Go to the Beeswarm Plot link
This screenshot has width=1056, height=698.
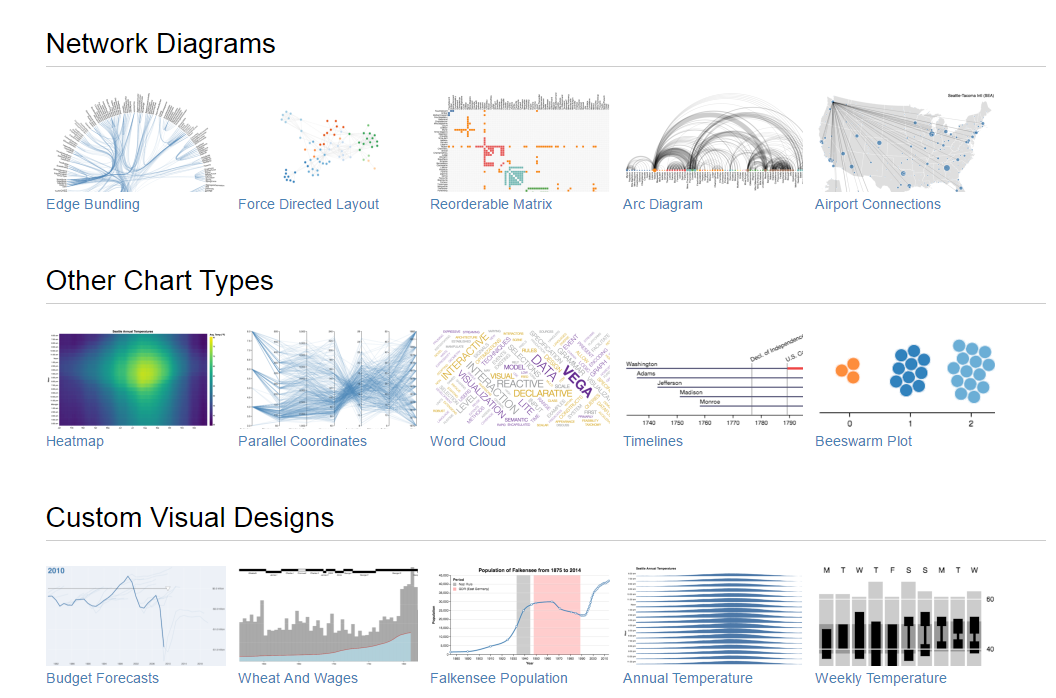pyautogui.click(x=863, y=441)
